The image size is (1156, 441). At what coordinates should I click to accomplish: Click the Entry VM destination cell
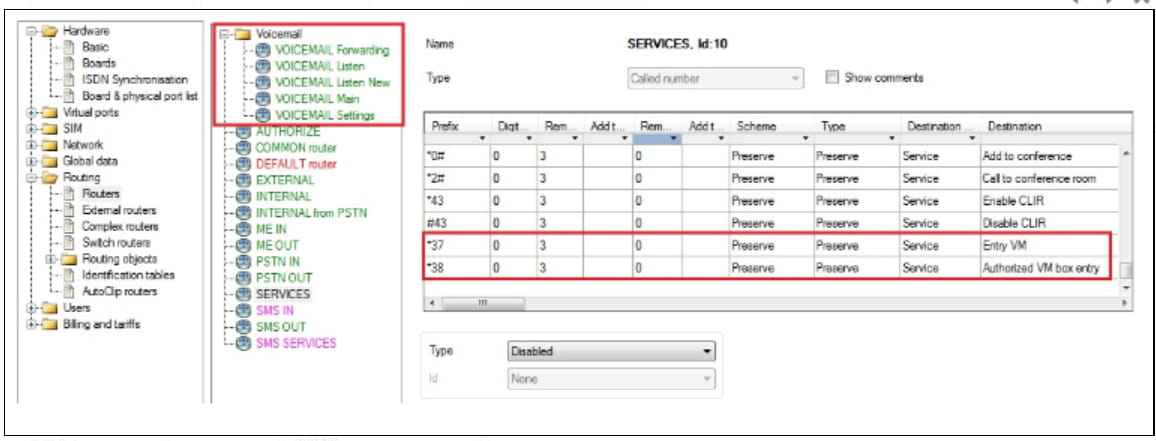coord(1048,246)
